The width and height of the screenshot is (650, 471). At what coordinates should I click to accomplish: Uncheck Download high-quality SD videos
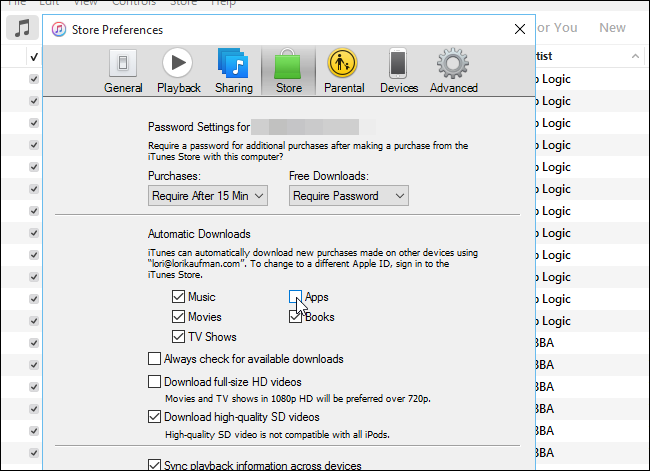(154, 416)
